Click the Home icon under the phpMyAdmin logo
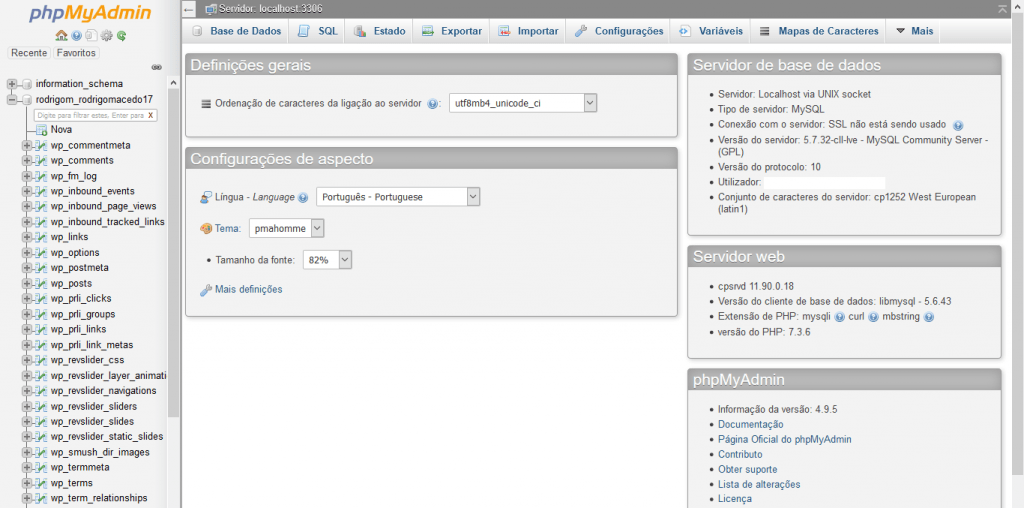The image size is (1024, 508). pos(61,36)
